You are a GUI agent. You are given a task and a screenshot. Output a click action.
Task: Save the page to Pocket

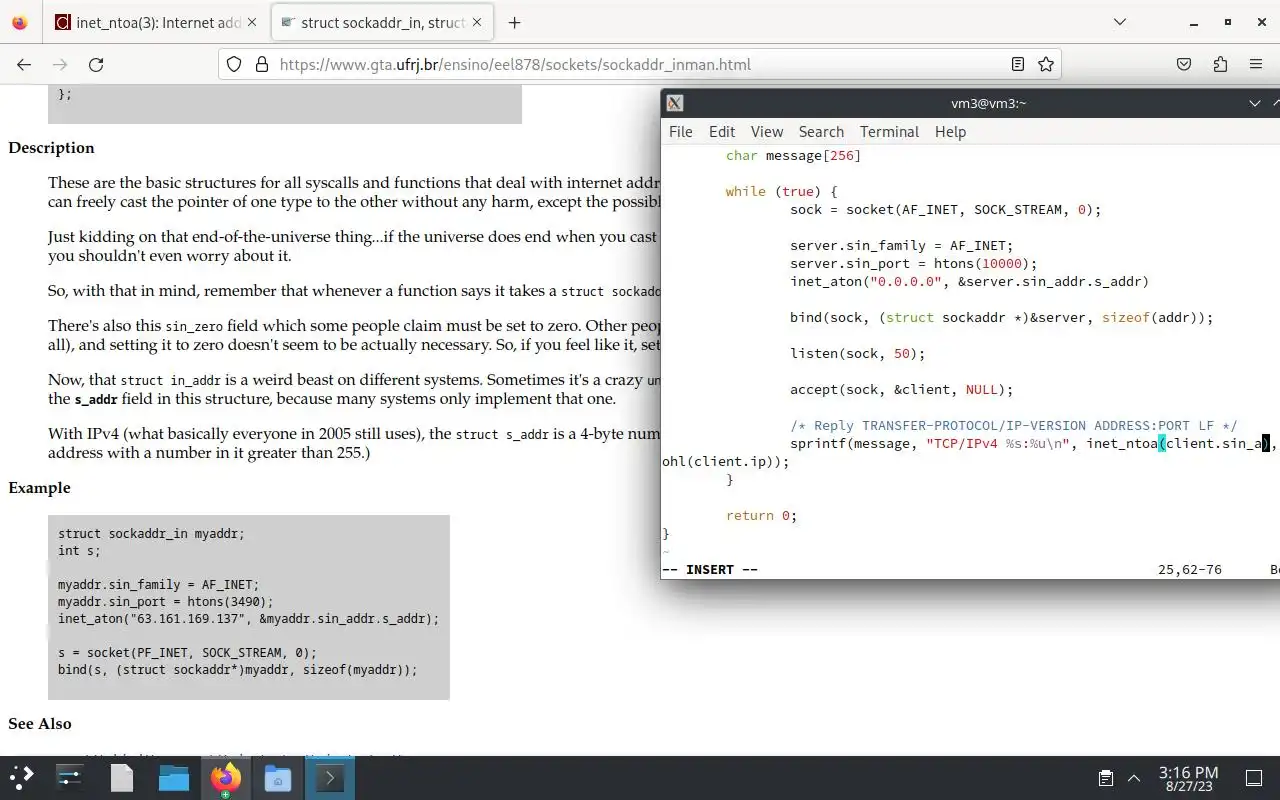click(x=1184, y=64)
